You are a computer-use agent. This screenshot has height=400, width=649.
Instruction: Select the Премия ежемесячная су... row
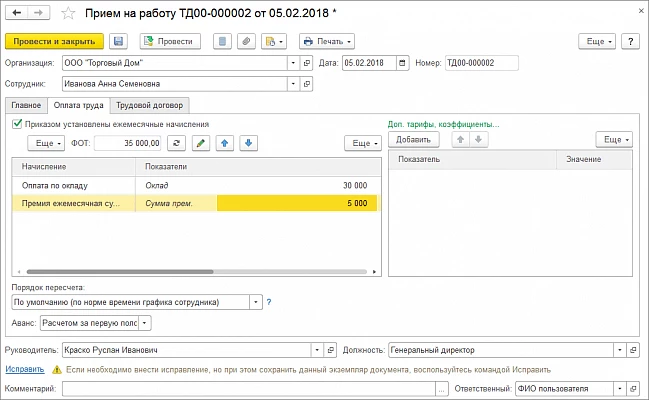coord(196,203)
